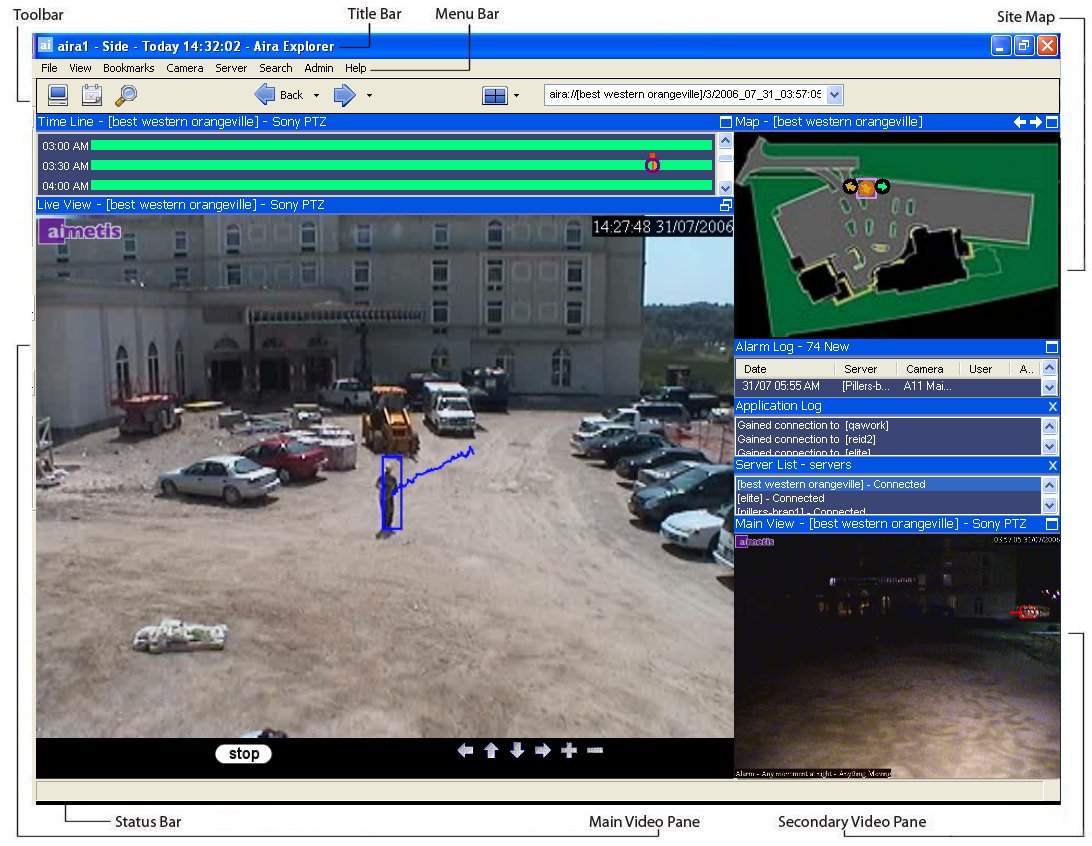The width and height of the screenshot is (1092, 846).
Task: Select [elite] - Connected in Server List
Action: [781, 498]
